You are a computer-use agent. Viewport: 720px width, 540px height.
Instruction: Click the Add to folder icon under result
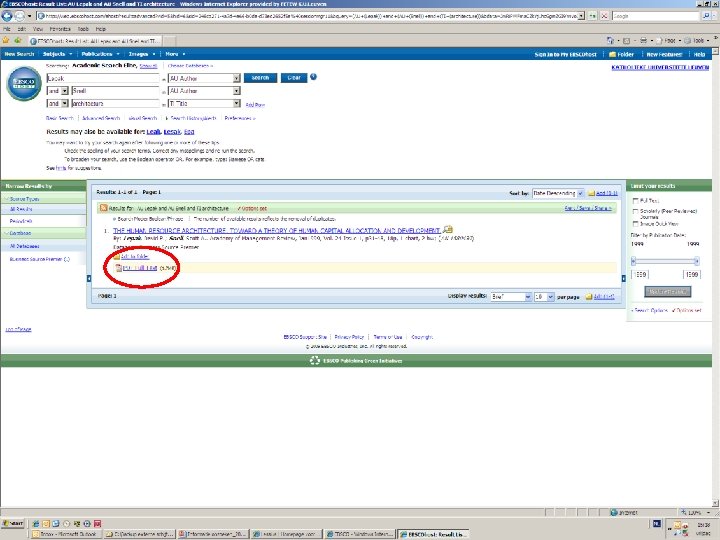click(x=117, y=256)
